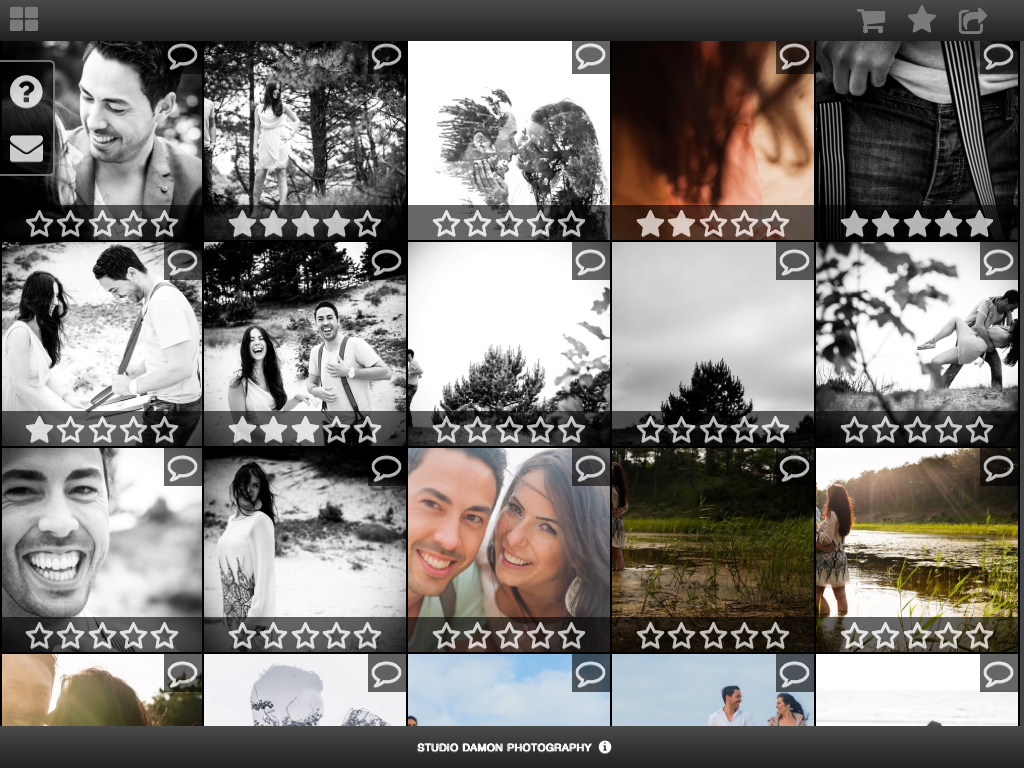
Task: Open comments for jeans and suspenders photo
Action: point(998,56)
